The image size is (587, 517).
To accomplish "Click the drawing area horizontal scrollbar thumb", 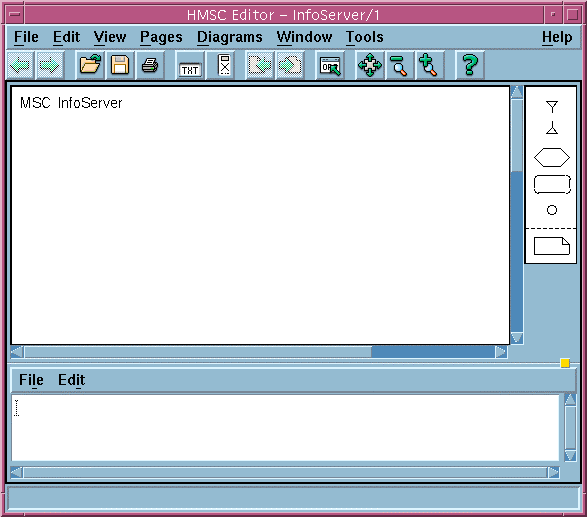I will pyautogui.click(x=198, y=352).
